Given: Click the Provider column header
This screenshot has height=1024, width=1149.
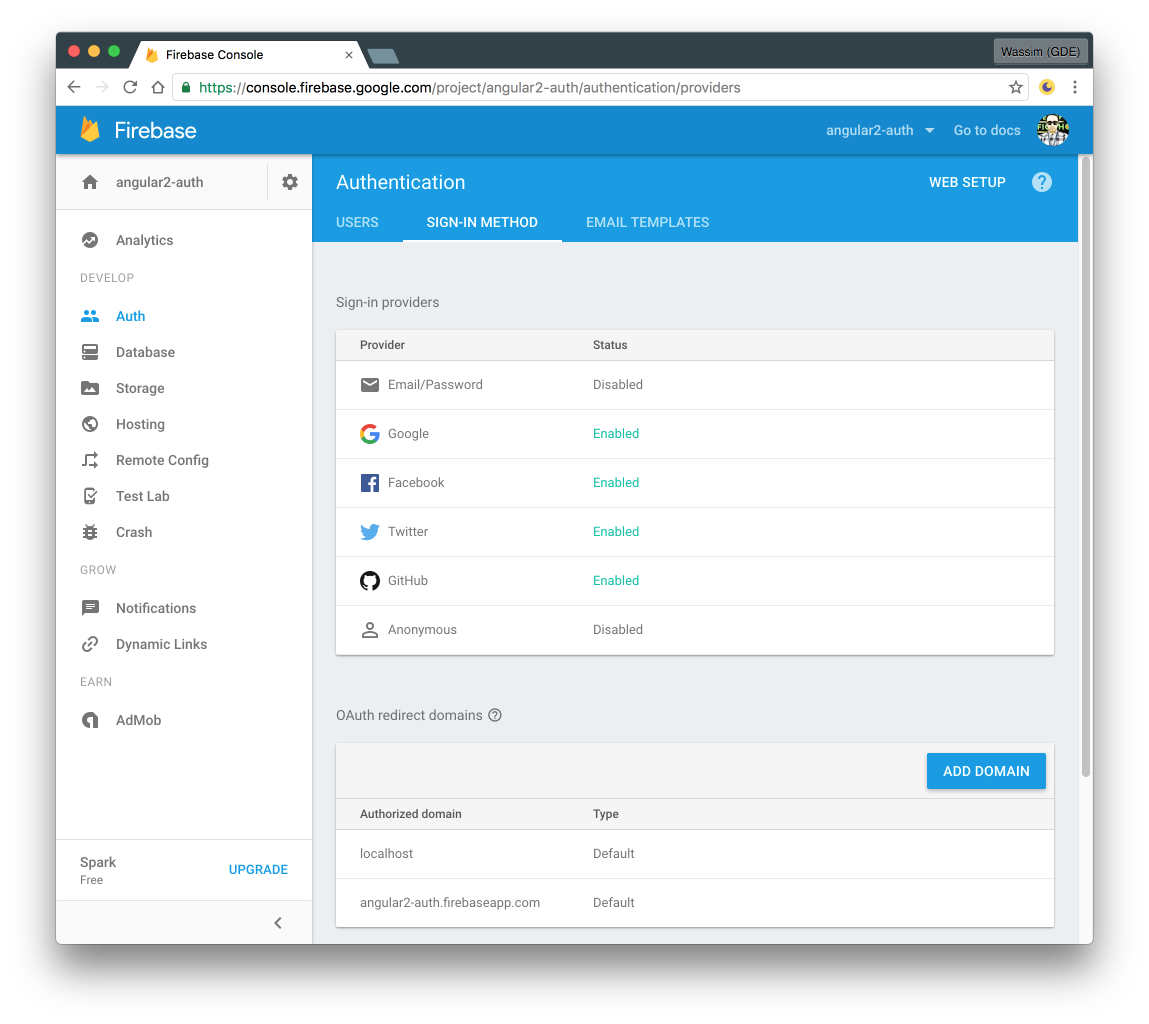Looking at the screenshot, I should (382, 345).
